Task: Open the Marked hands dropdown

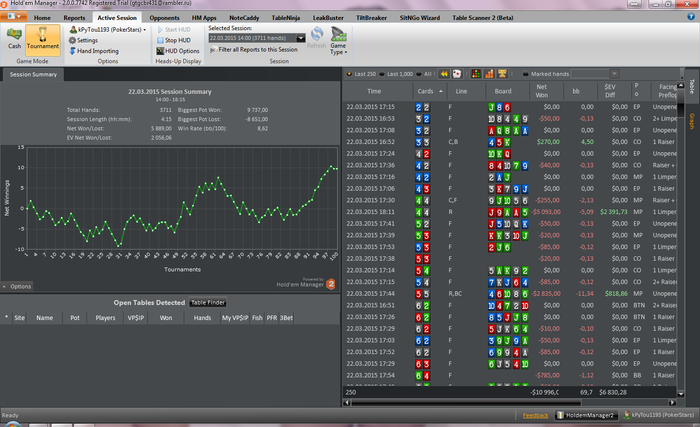Action: 614,74
